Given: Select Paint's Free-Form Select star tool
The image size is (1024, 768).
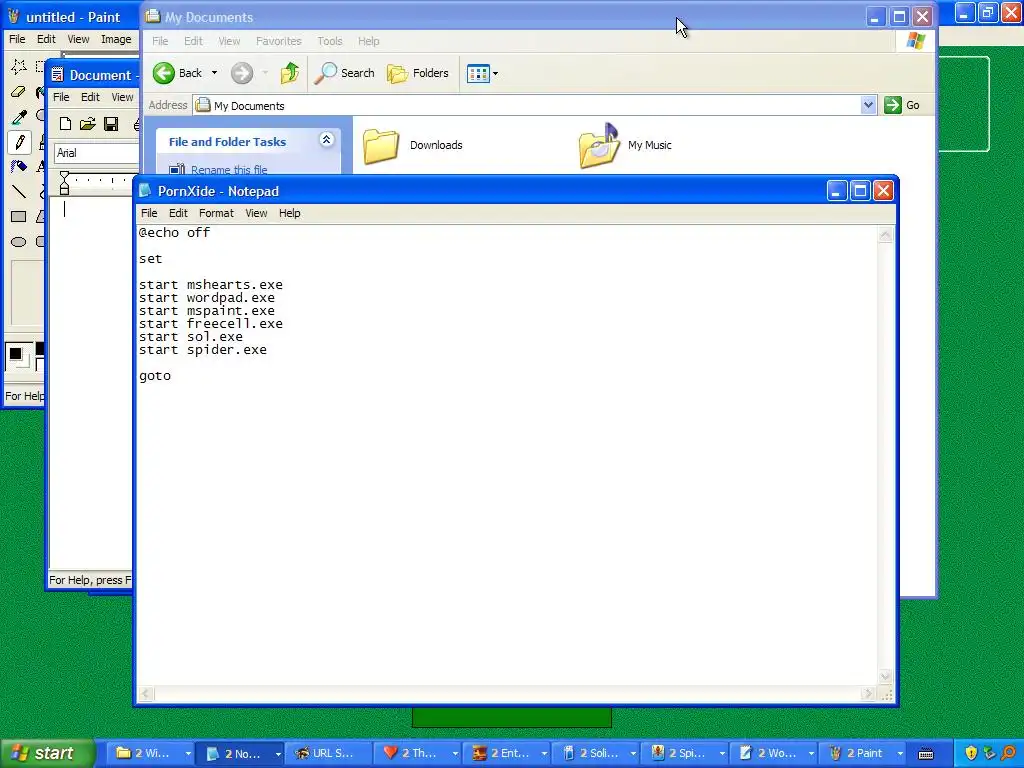Looking at the screenshot, I should (x=19, y=66).
